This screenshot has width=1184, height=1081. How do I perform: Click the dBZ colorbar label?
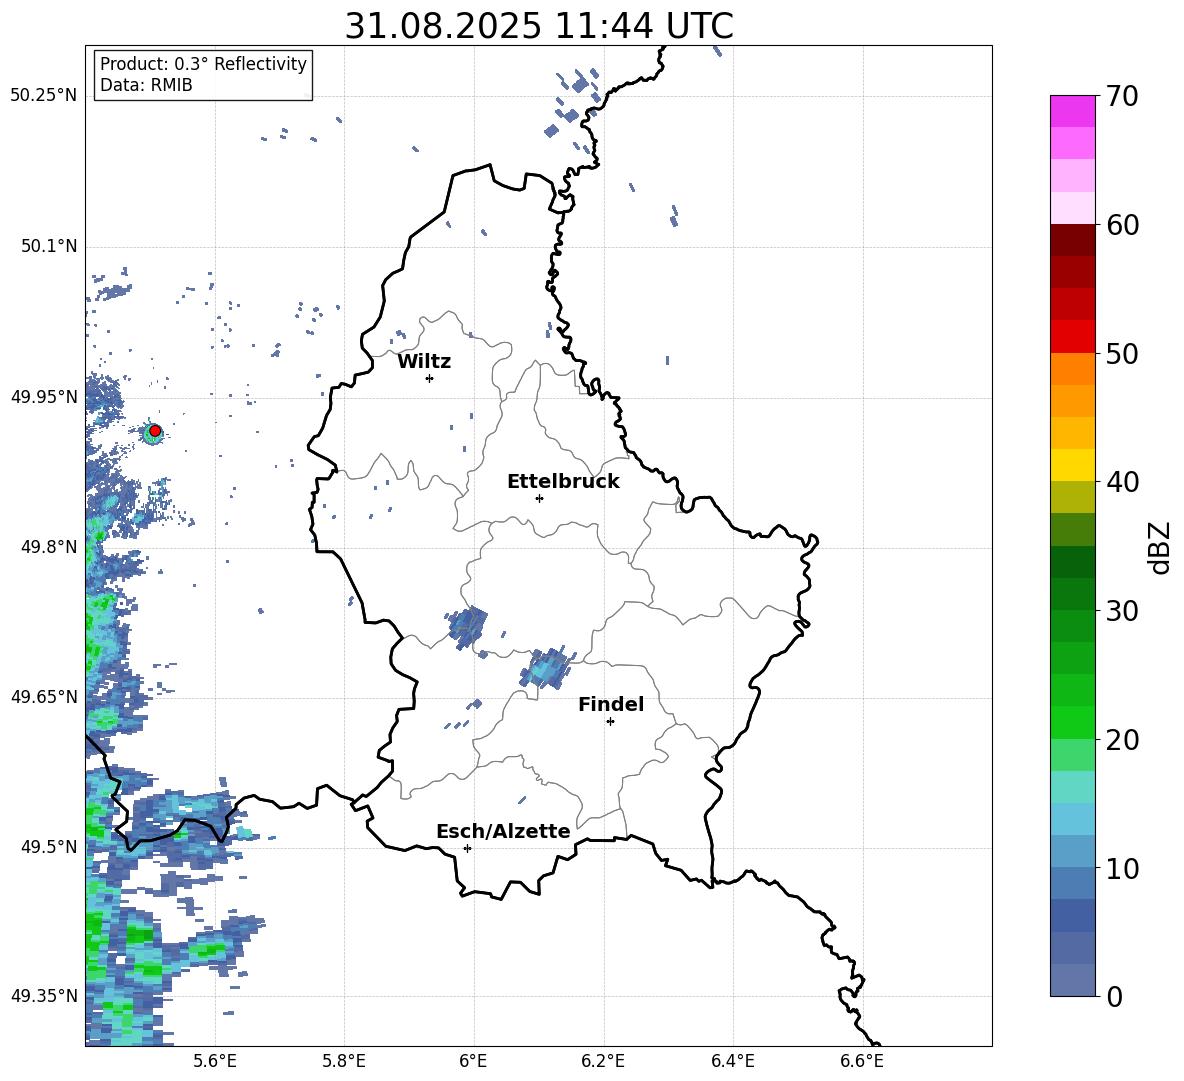tap(1161, 547)
